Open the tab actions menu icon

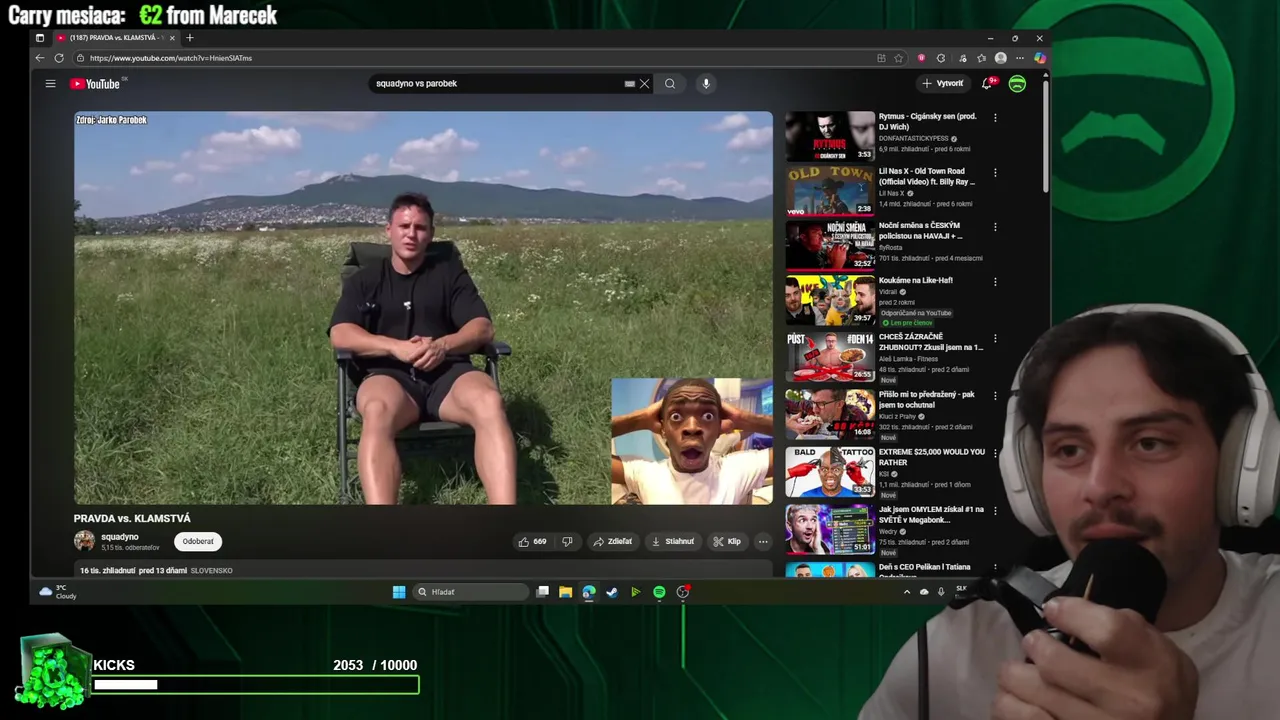pos(40,38)
